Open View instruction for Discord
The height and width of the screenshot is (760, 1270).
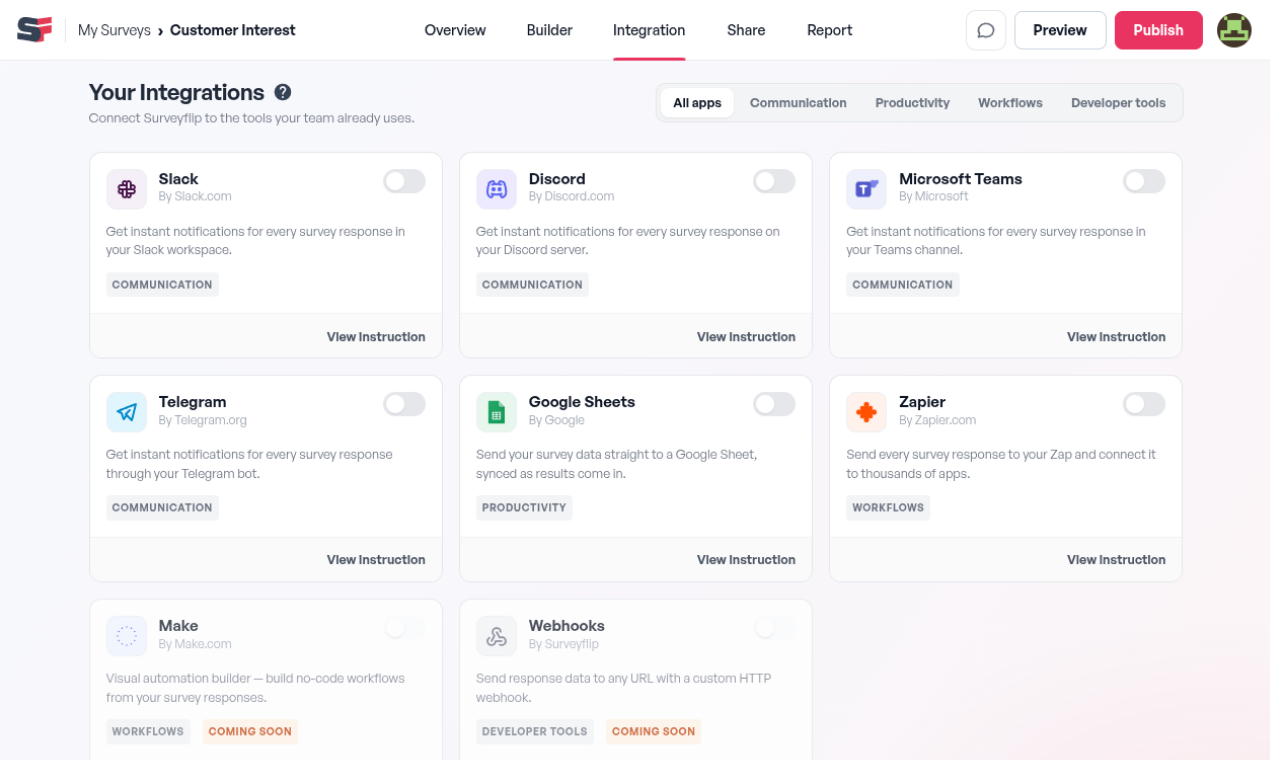click(x=746, y=337)
